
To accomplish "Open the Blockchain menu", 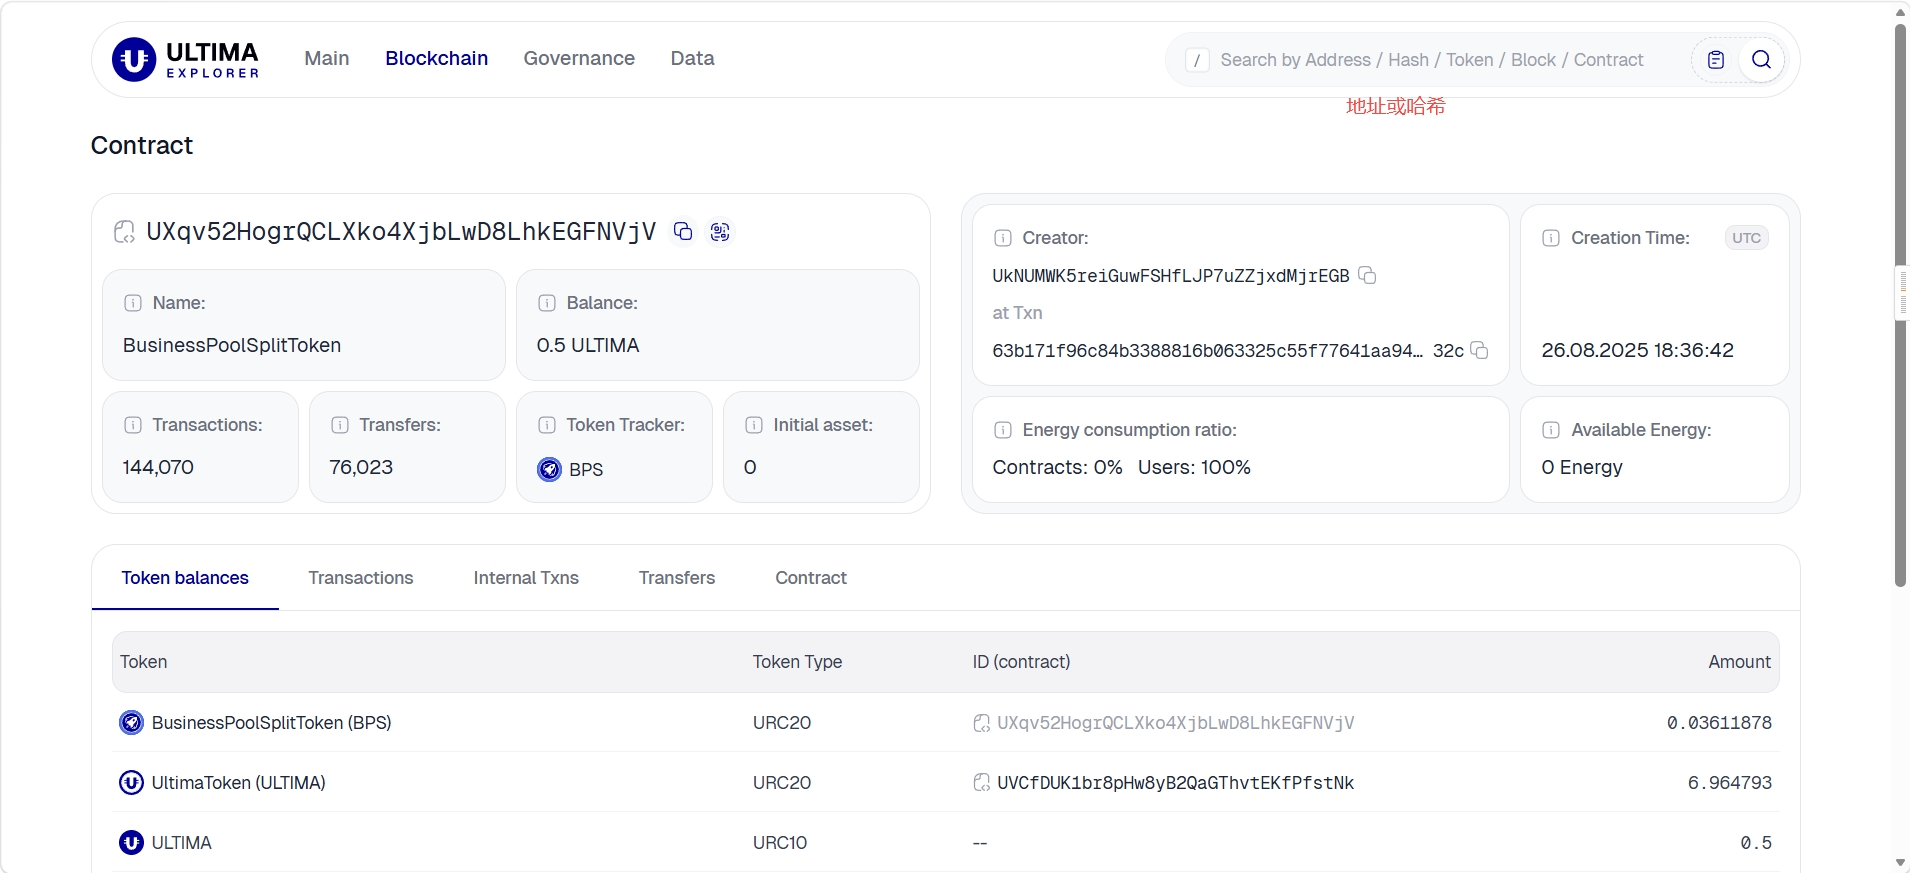I will [x=437, y=58].
